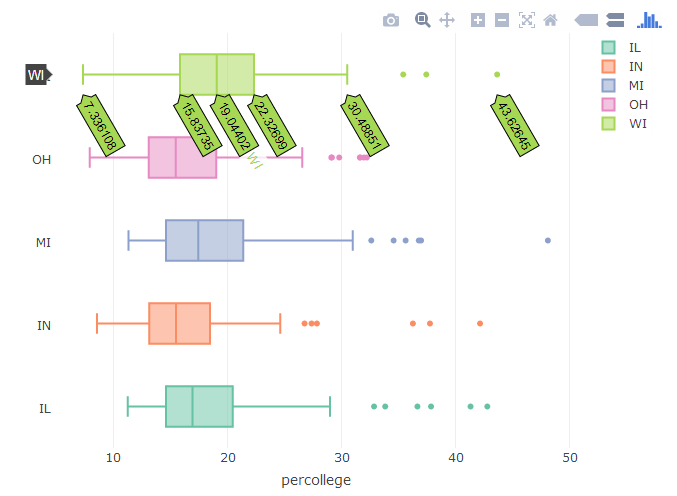Image resolution: width=677 pixels, height=496 pixels.
Task: Download plot as PNG camera icon
Action: coord(391,20)
